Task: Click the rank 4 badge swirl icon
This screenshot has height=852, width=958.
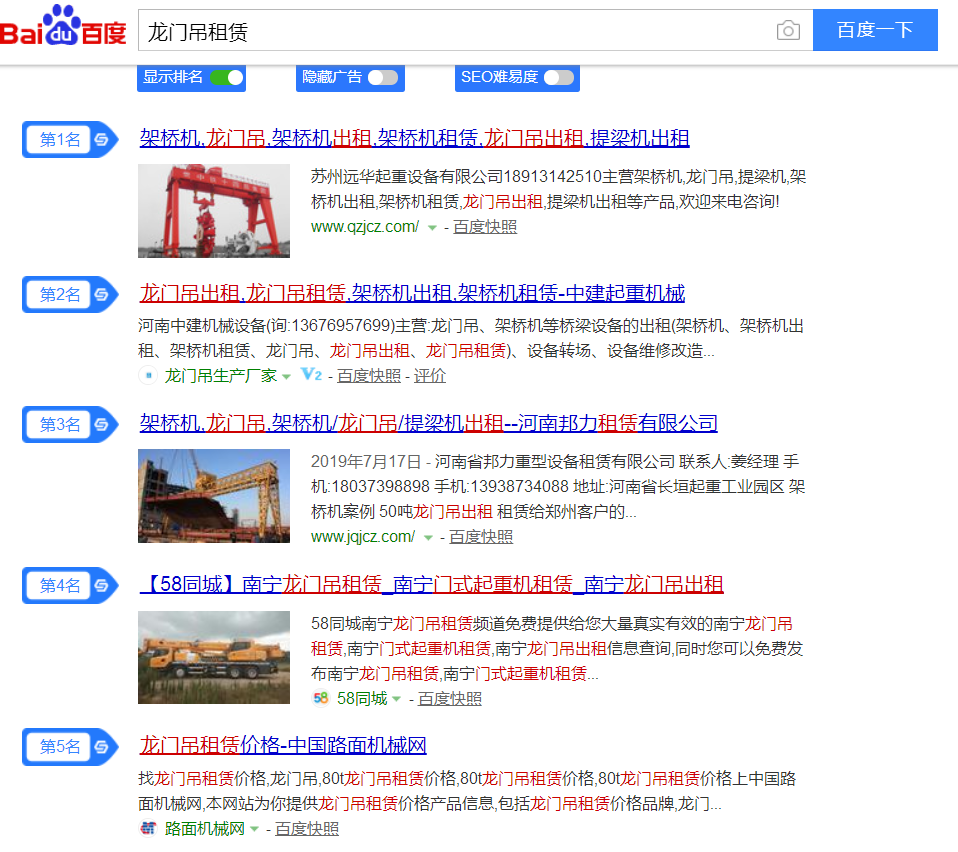Action: [102, 585]
